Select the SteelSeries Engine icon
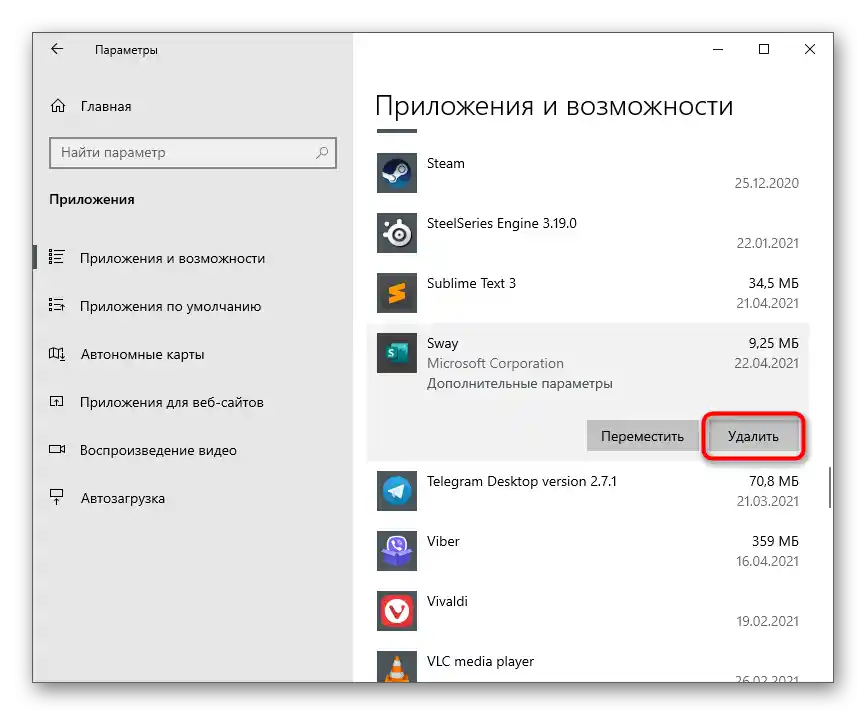This screenshot has height=715, width=866. [397, 233]
